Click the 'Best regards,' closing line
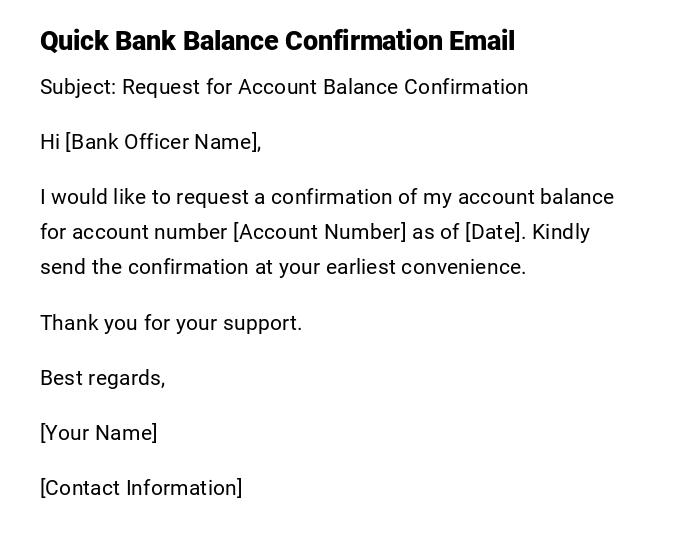700x550 pixels. coord(102,378)
